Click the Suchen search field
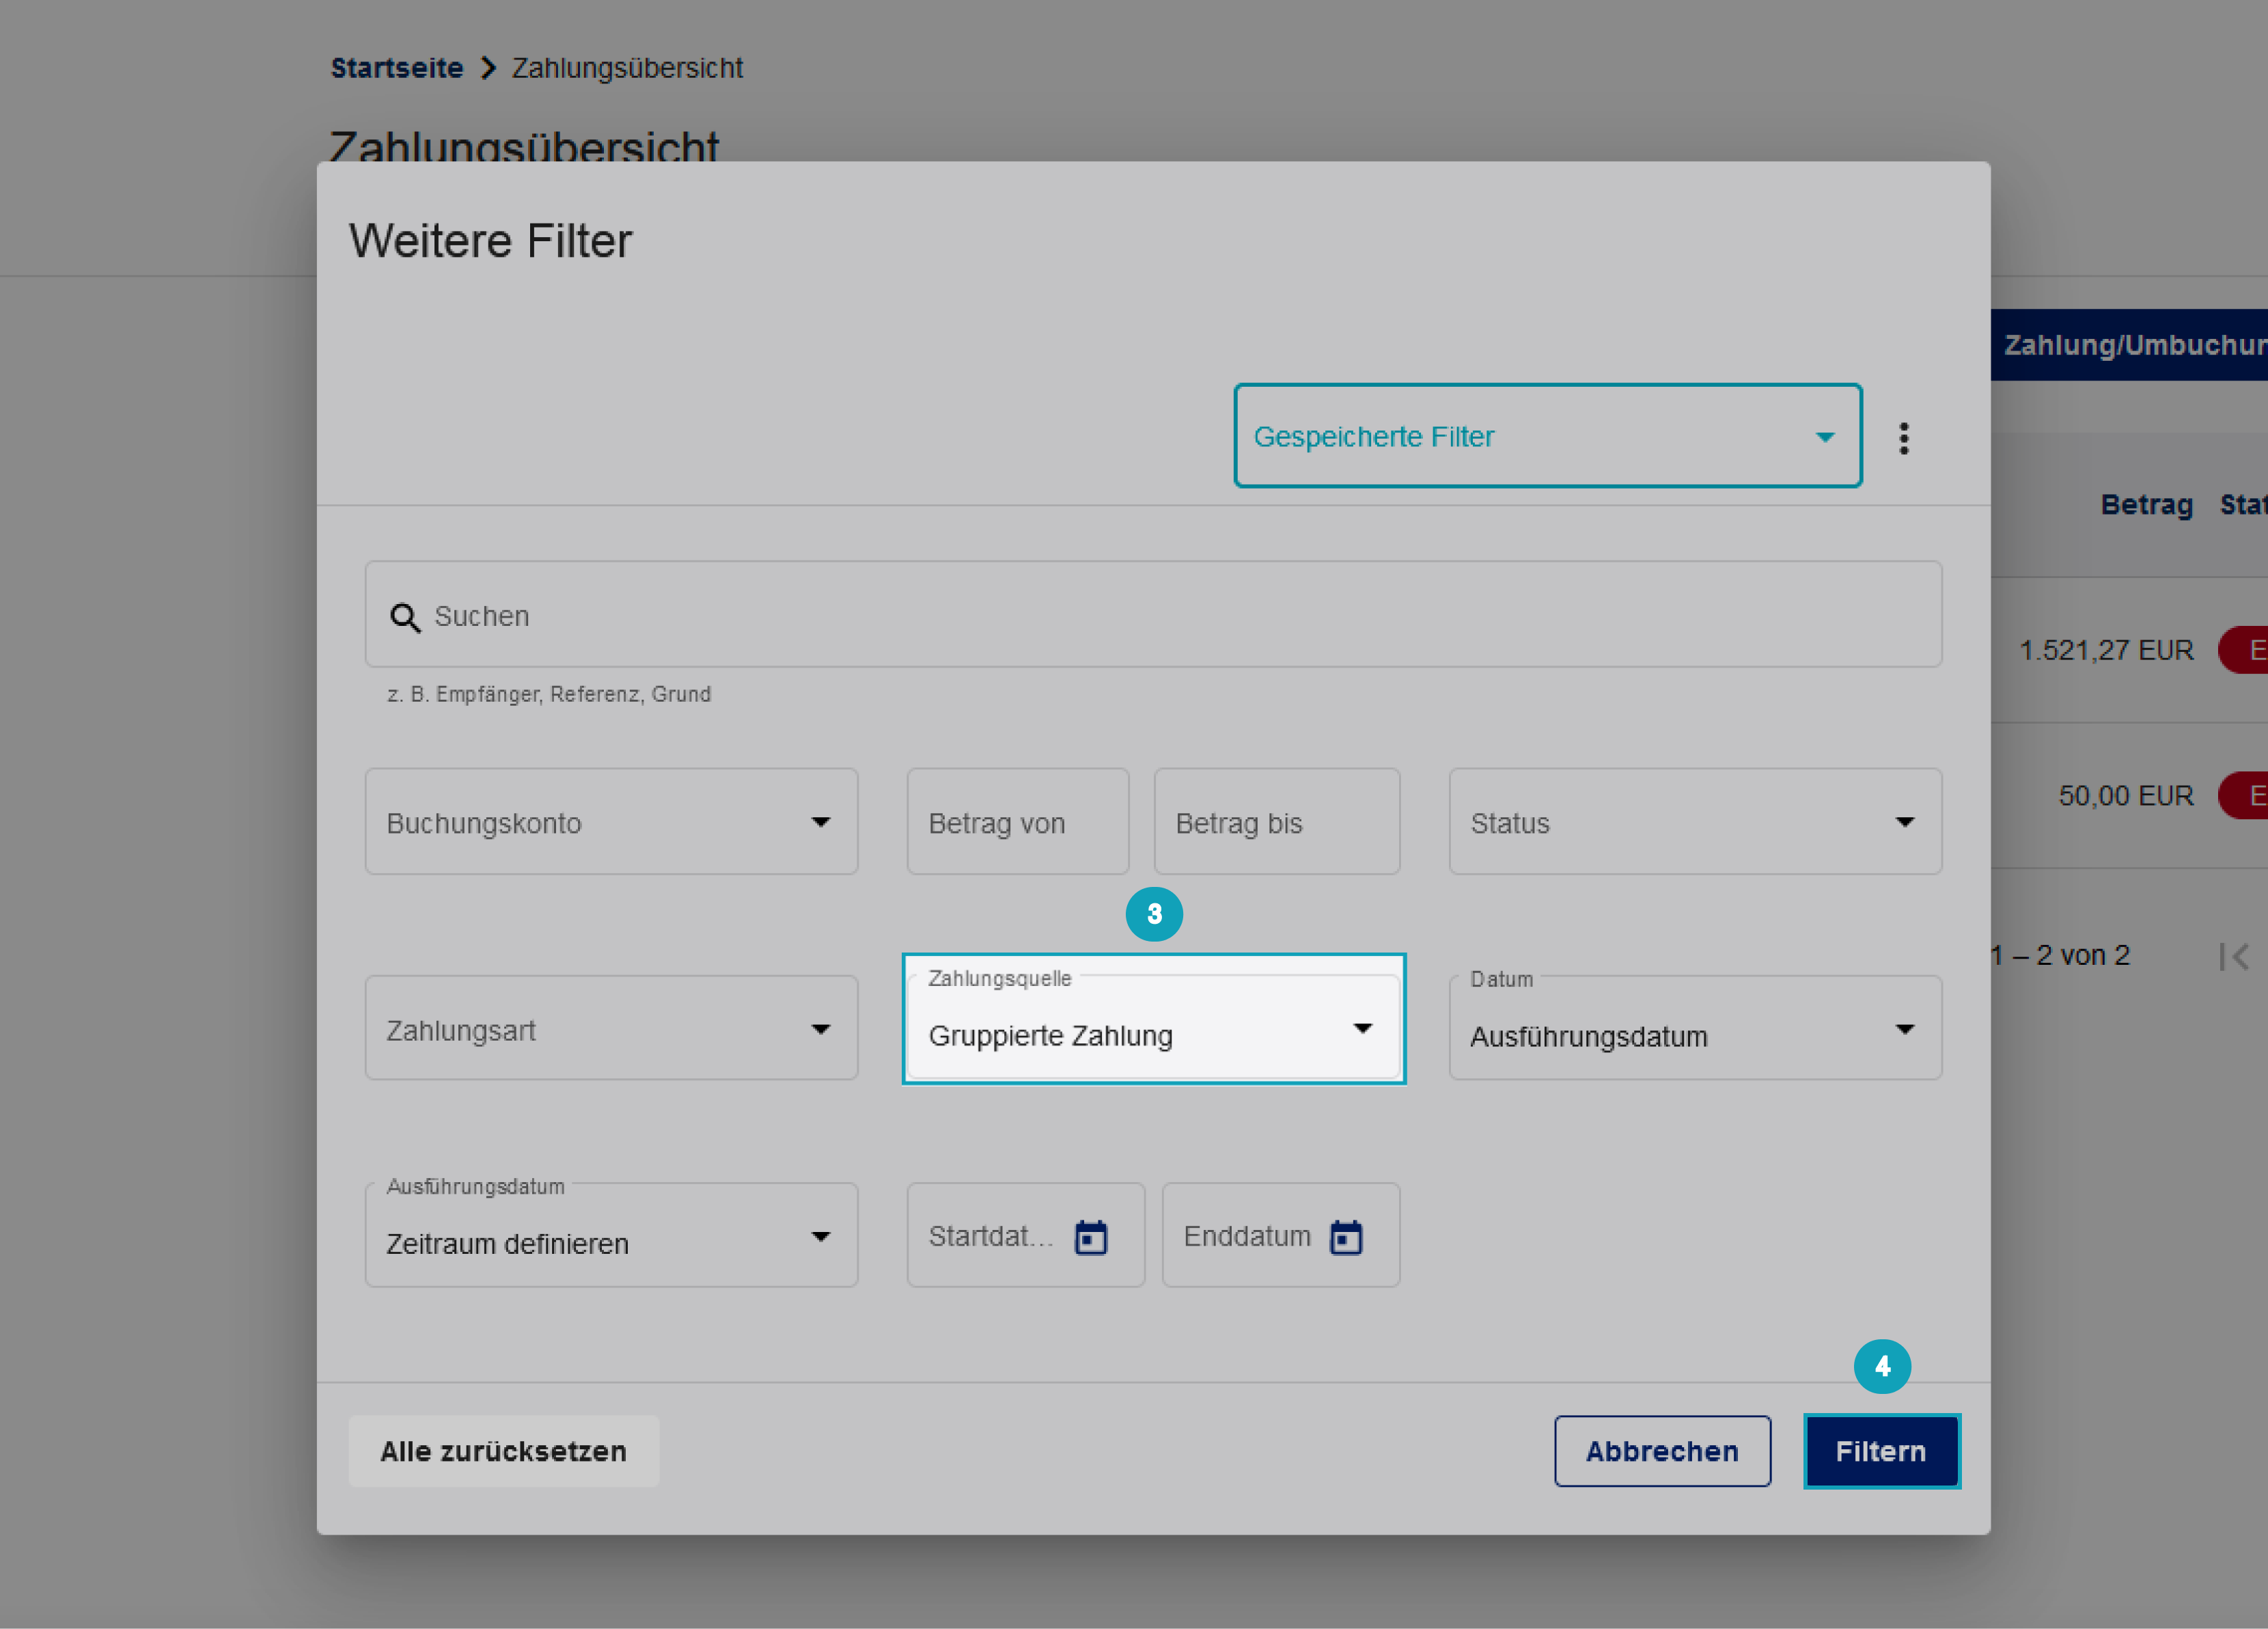The image size is (2268, 1629). coord(1153,615)
